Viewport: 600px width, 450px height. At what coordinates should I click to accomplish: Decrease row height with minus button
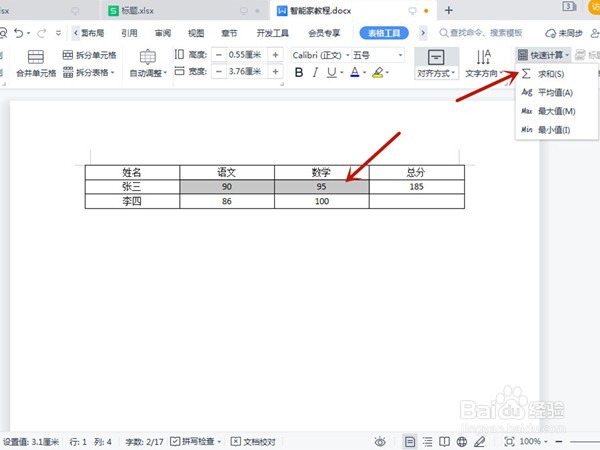218,55
